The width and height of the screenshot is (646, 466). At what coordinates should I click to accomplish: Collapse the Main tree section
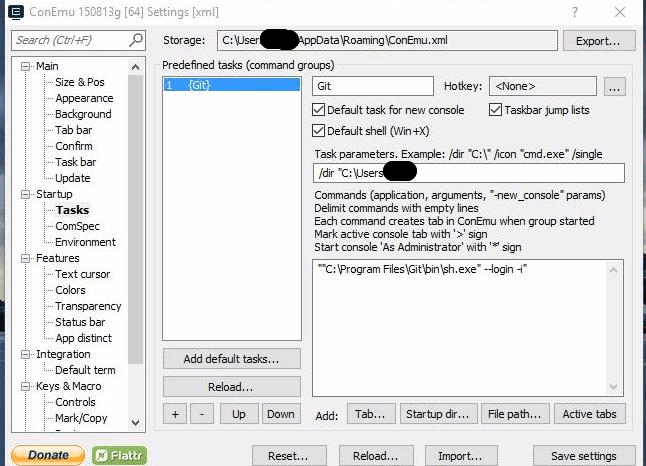pos(26,66)
